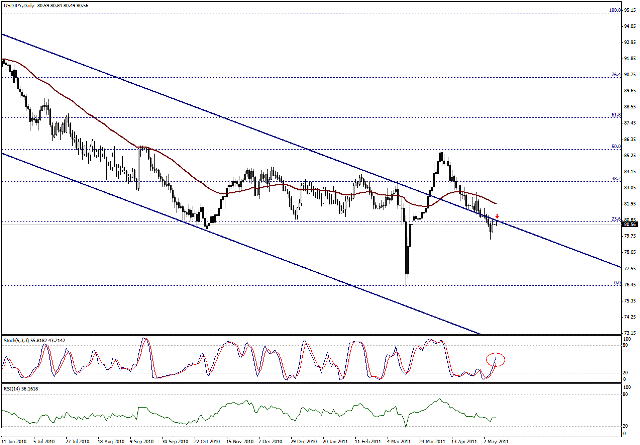Click the 100 level on Stochastic scale
640x445 pixels.
[x=625, y=341]
